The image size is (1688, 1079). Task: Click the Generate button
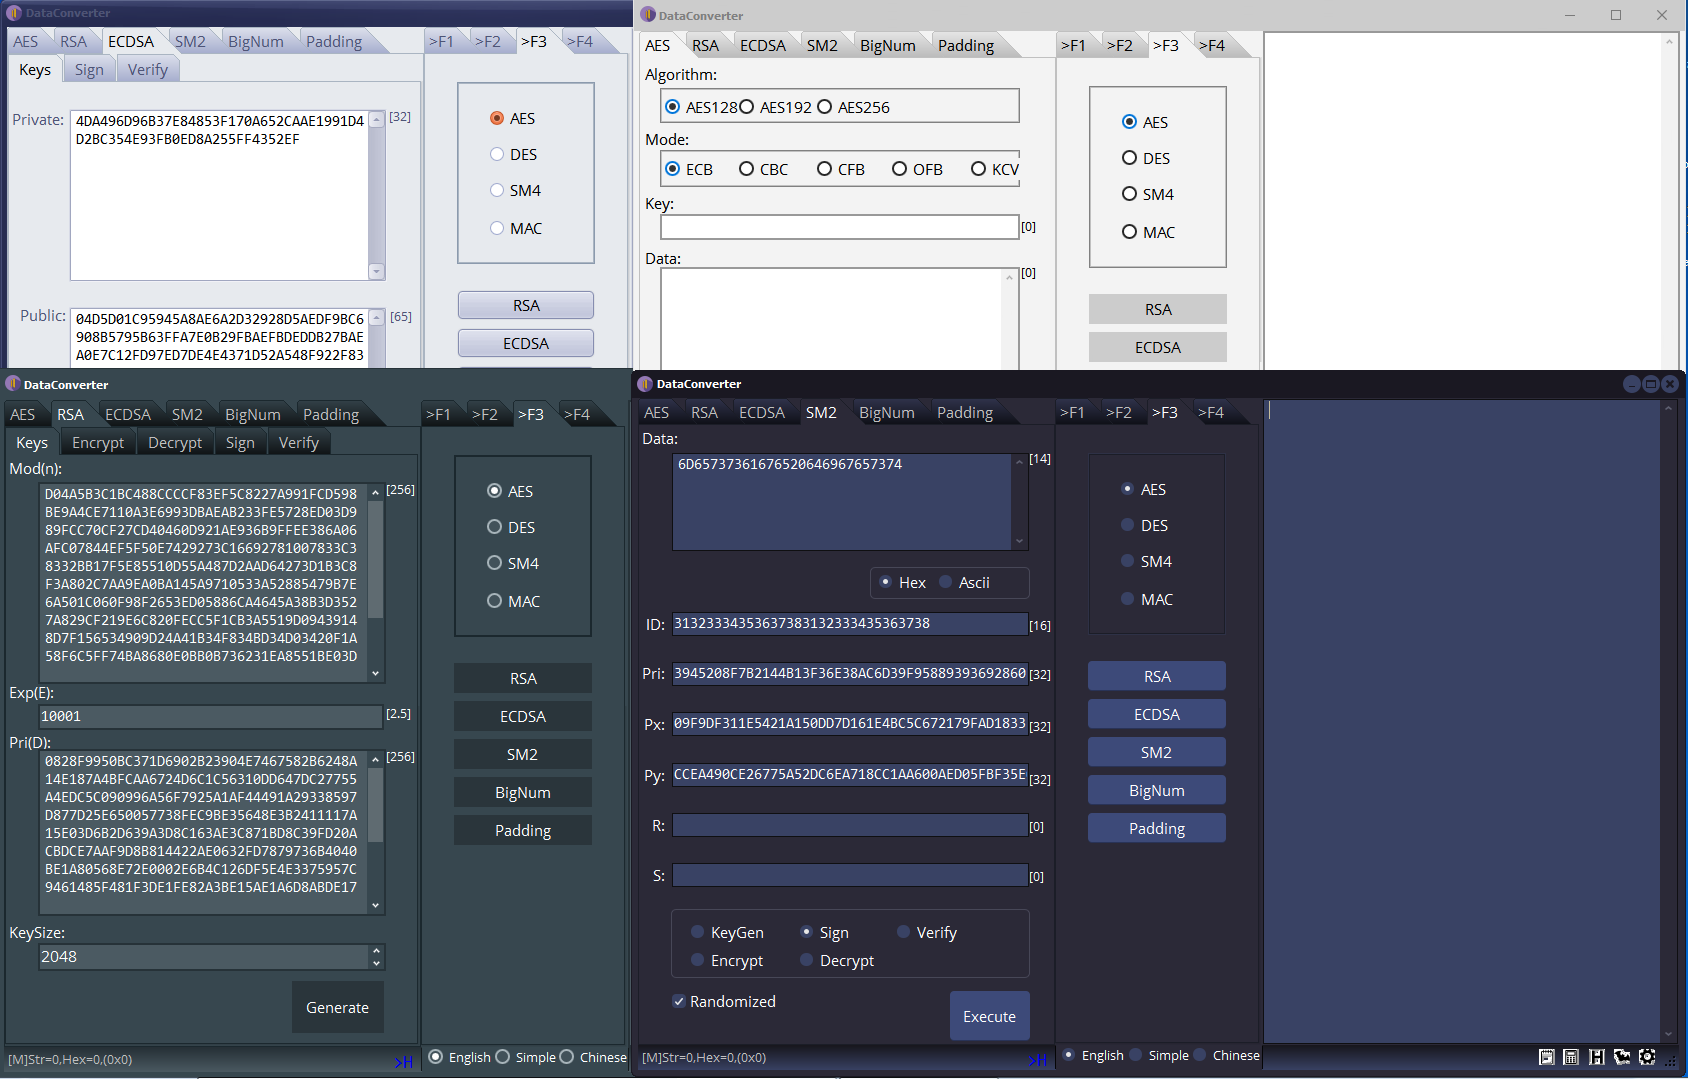pyautogui.click(x=338, y=1008)
